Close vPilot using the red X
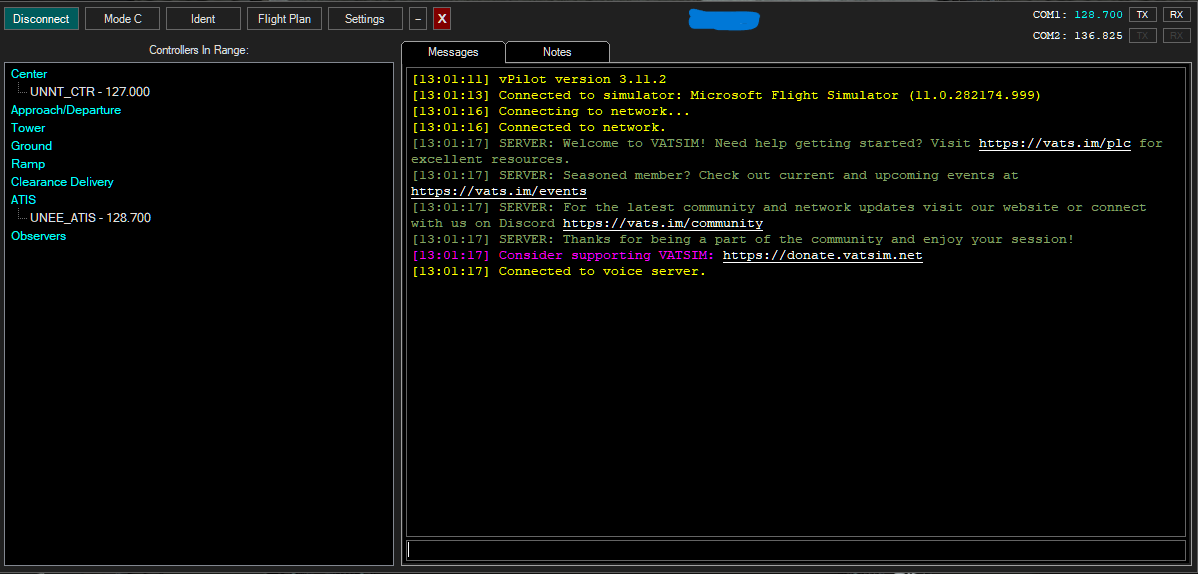Image resolution: width=1198 pixels, height=574 pixels. [441, 19]
